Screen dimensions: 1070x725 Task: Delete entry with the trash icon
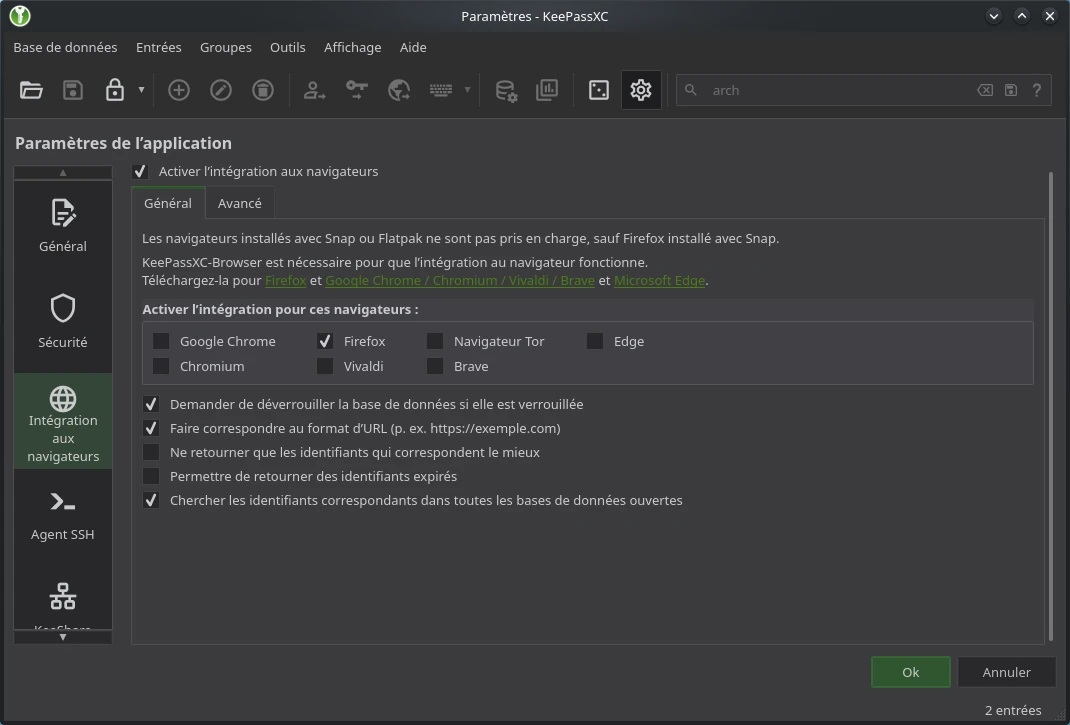(263, 90)
